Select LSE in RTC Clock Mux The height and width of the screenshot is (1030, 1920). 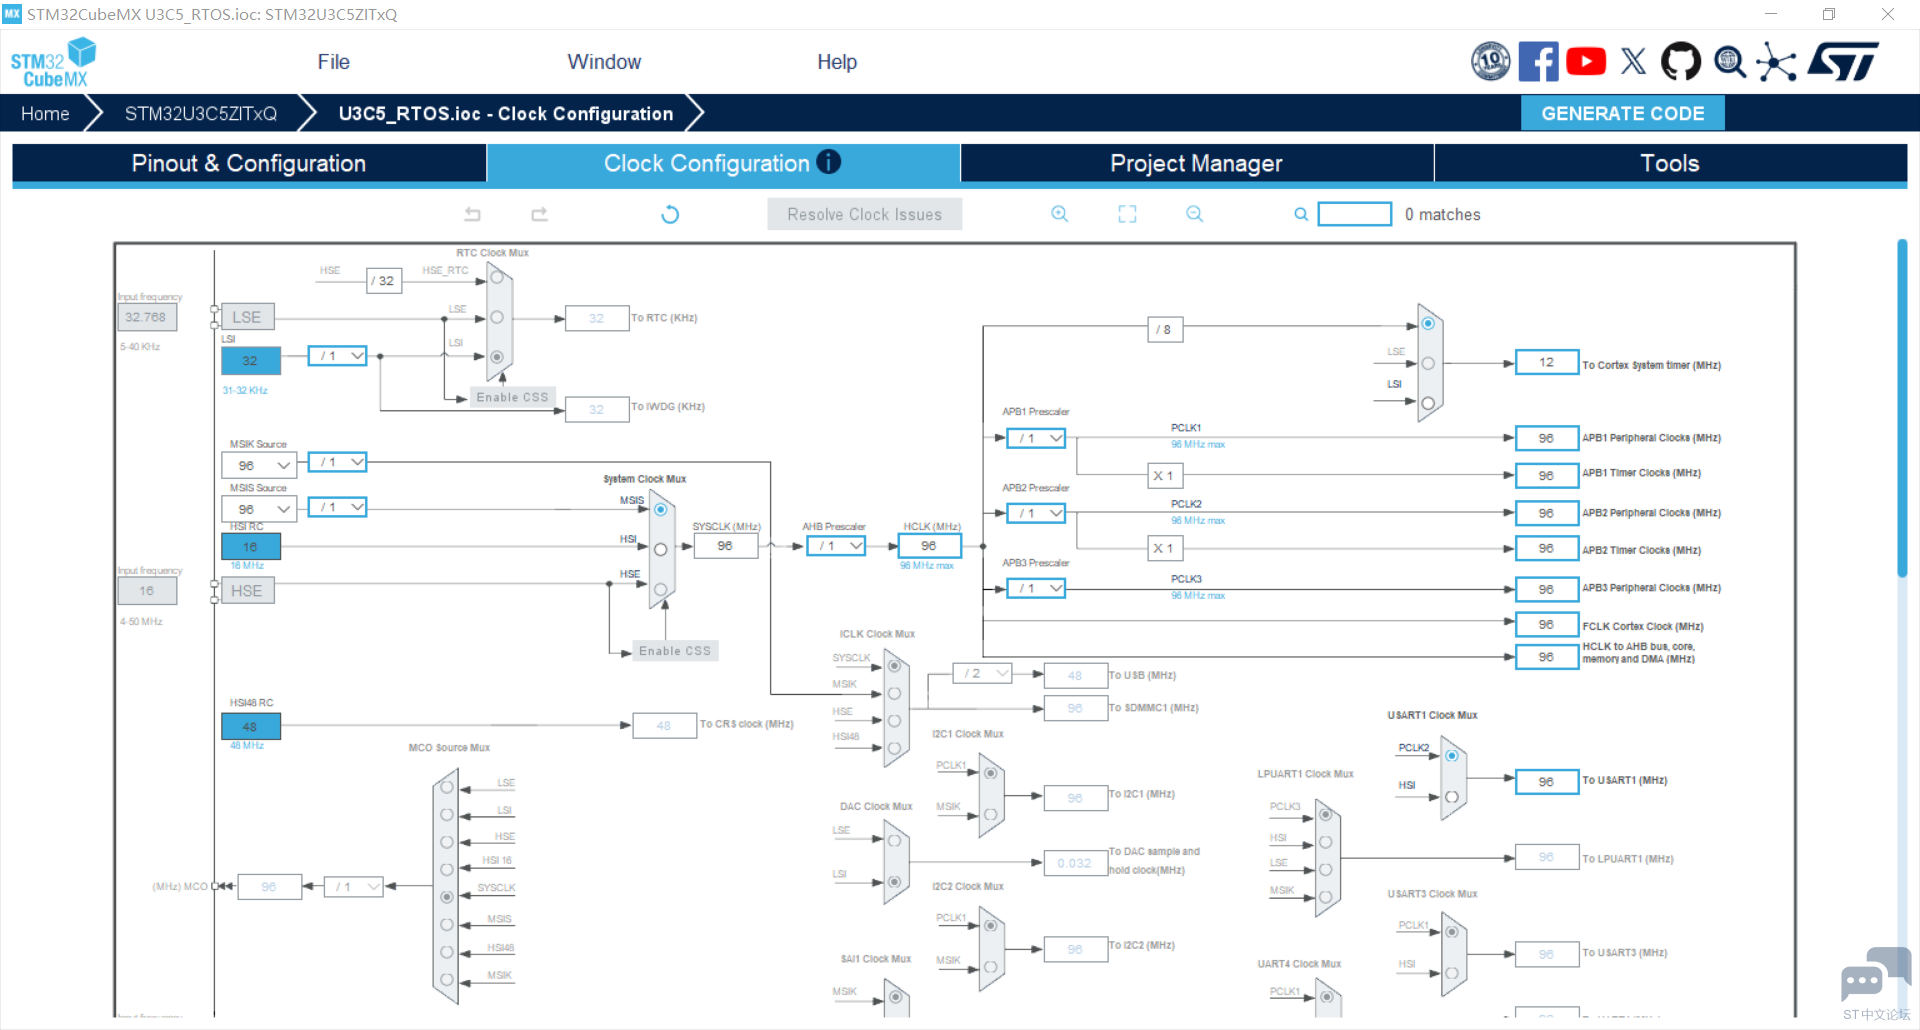[497, 317]
